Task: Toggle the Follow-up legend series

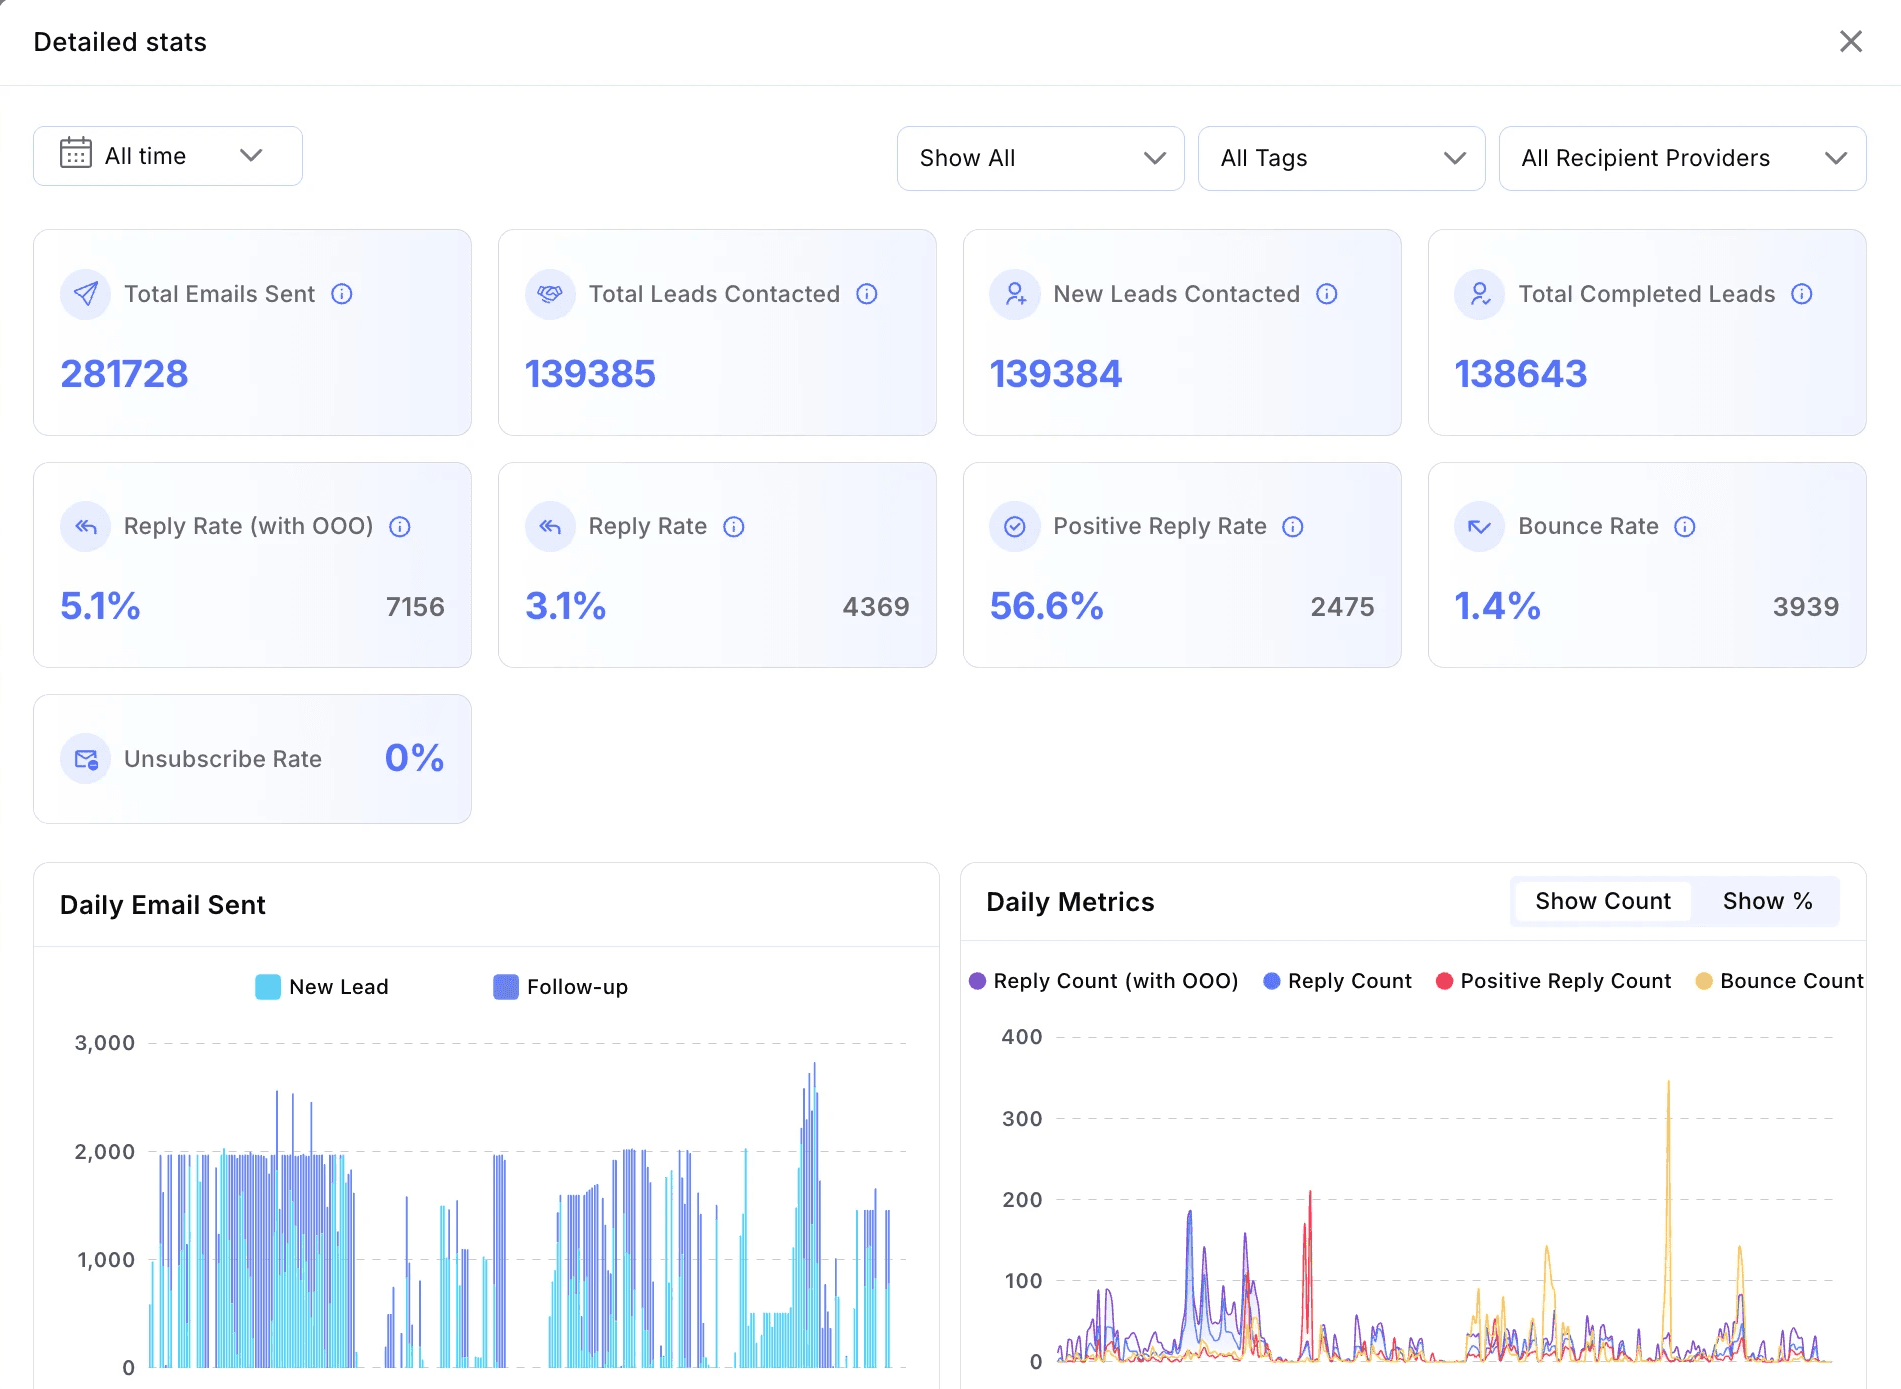Action: pos(561,987)
